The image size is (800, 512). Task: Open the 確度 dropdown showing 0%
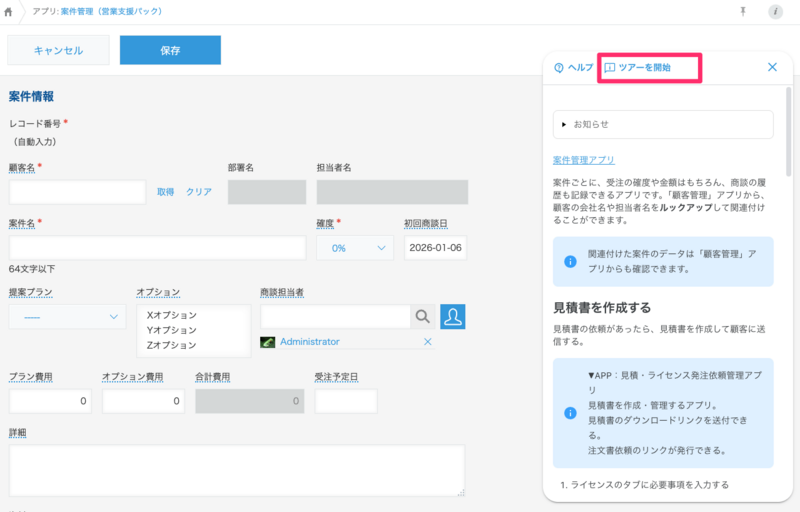(355, 248)
